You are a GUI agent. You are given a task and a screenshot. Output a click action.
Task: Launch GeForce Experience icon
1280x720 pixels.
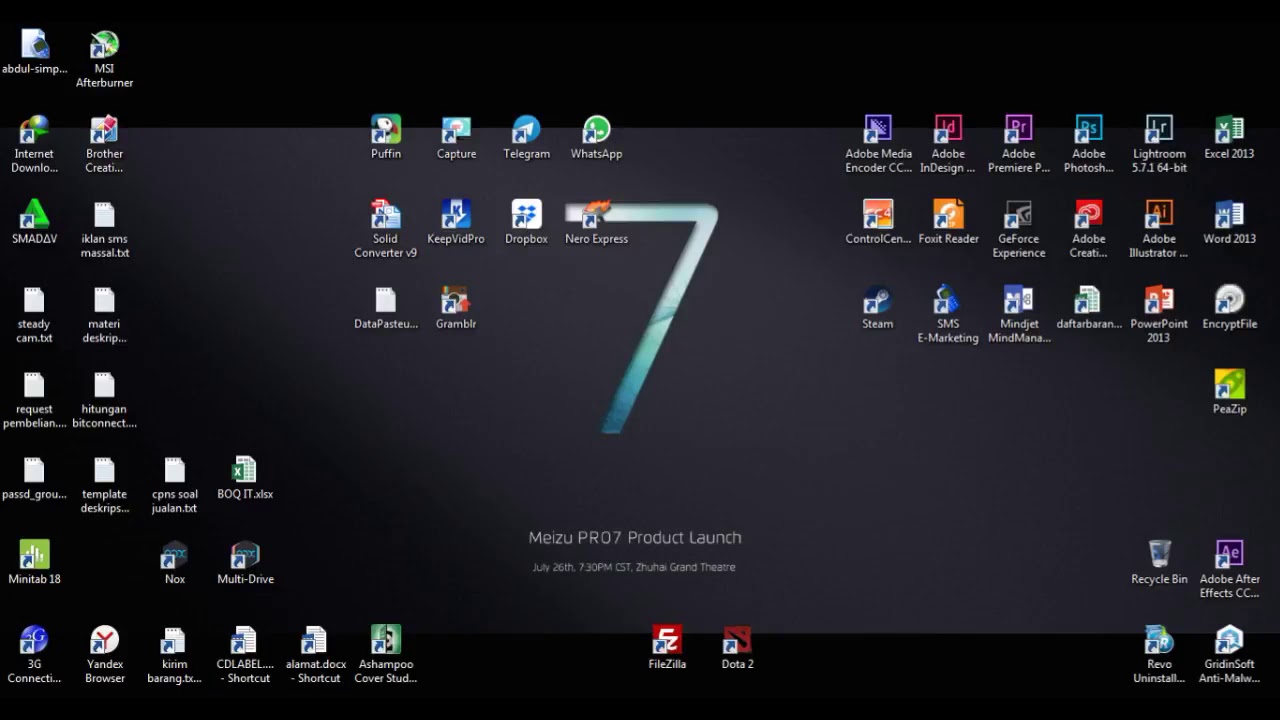pyautogui.click(x=1018, y=215)
